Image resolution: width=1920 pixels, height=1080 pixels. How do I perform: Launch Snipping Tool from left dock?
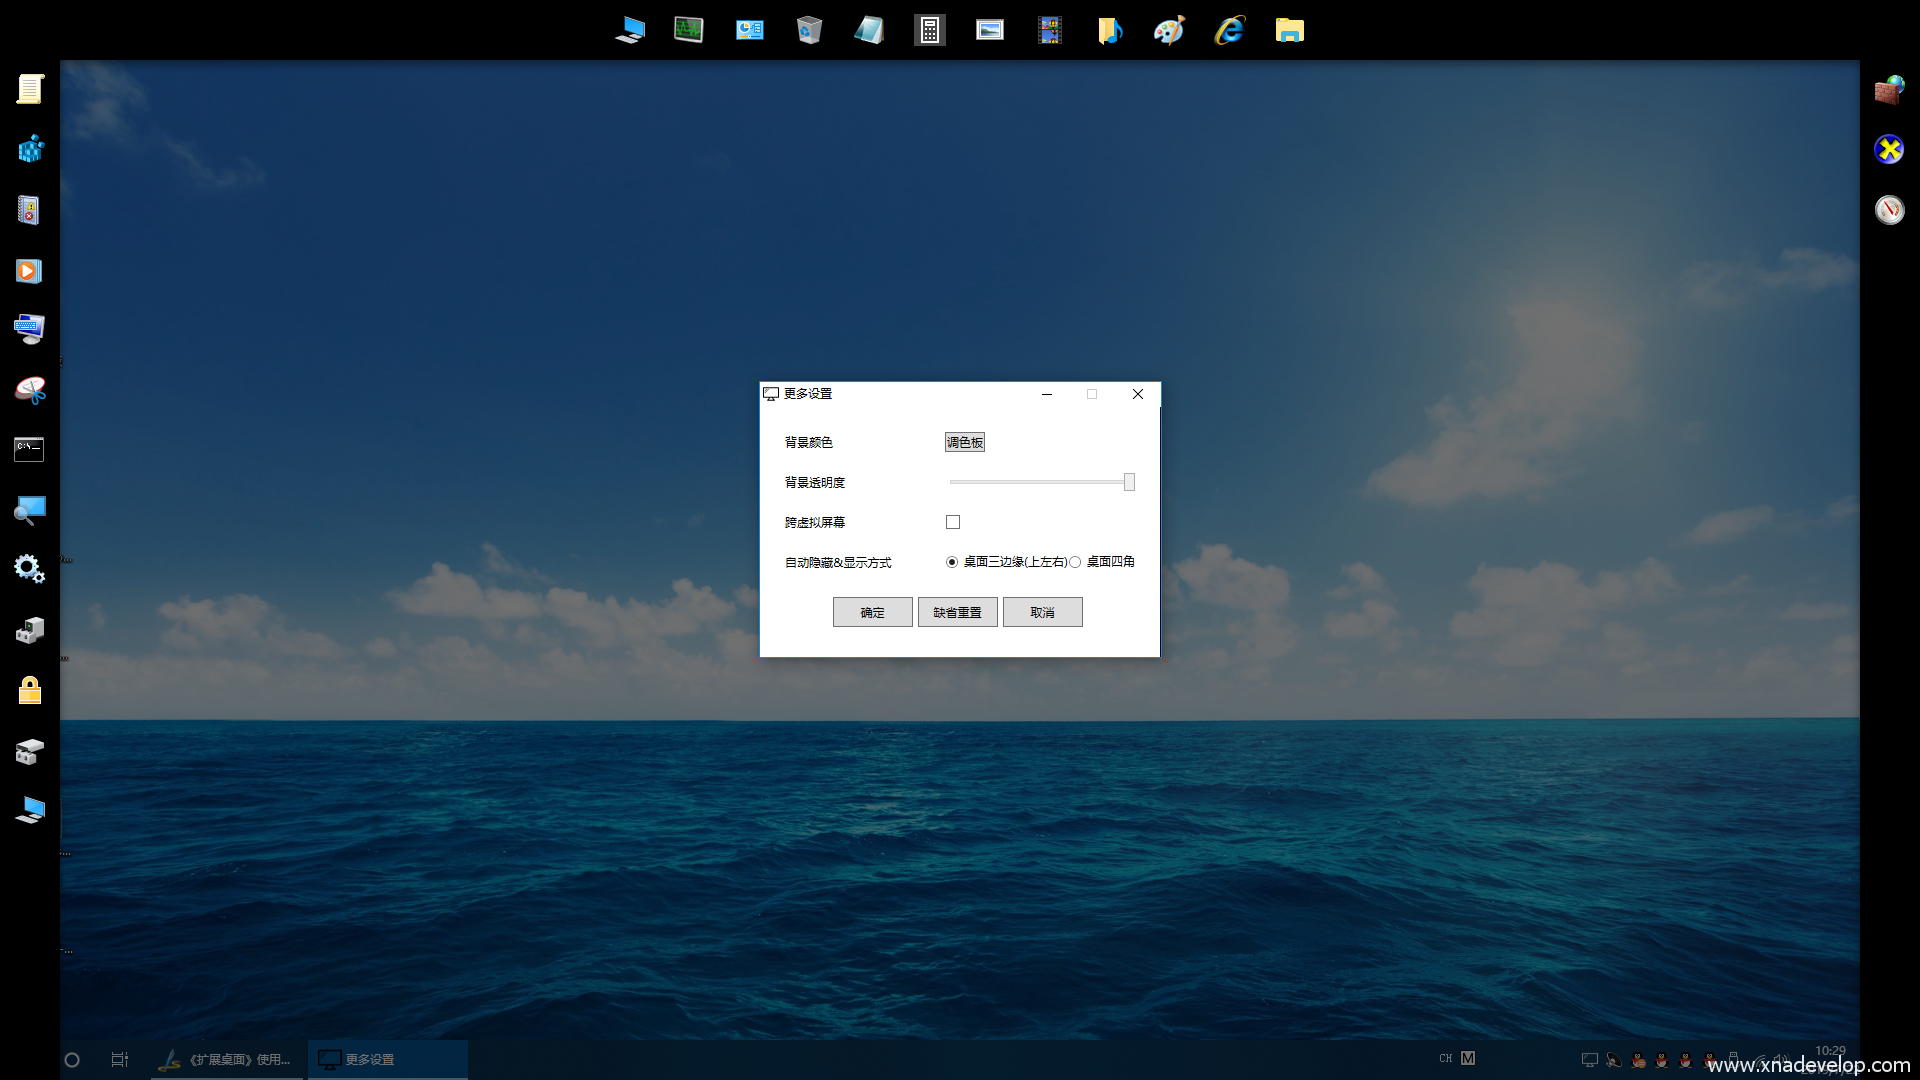30,390
